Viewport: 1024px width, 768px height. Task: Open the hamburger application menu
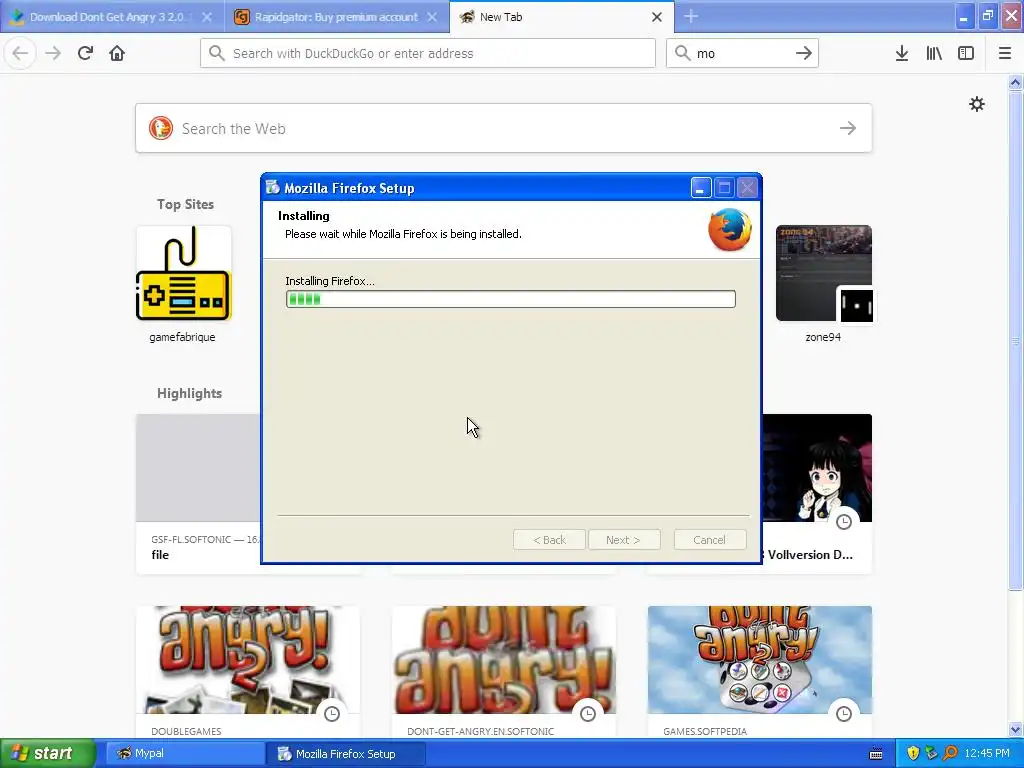pyautogui.click(x=1005, y=53)
